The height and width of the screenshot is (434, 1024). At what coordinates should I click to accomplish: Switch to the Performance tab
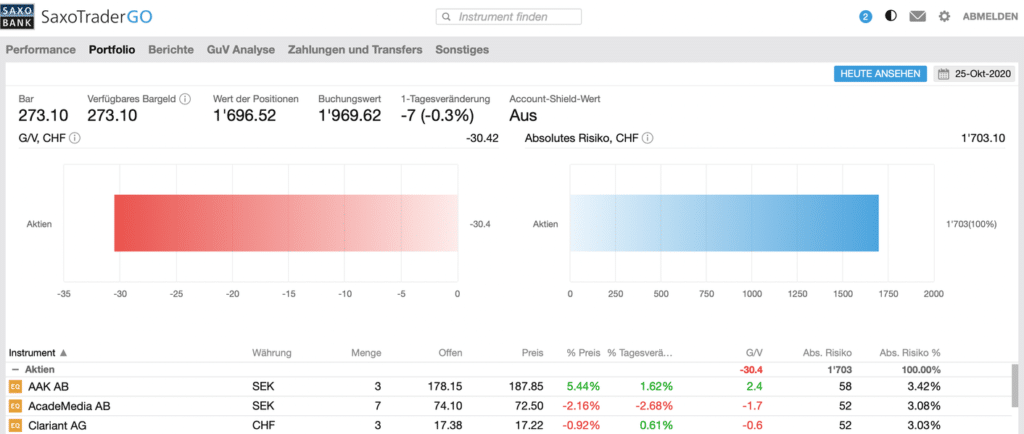pos(40,49)
